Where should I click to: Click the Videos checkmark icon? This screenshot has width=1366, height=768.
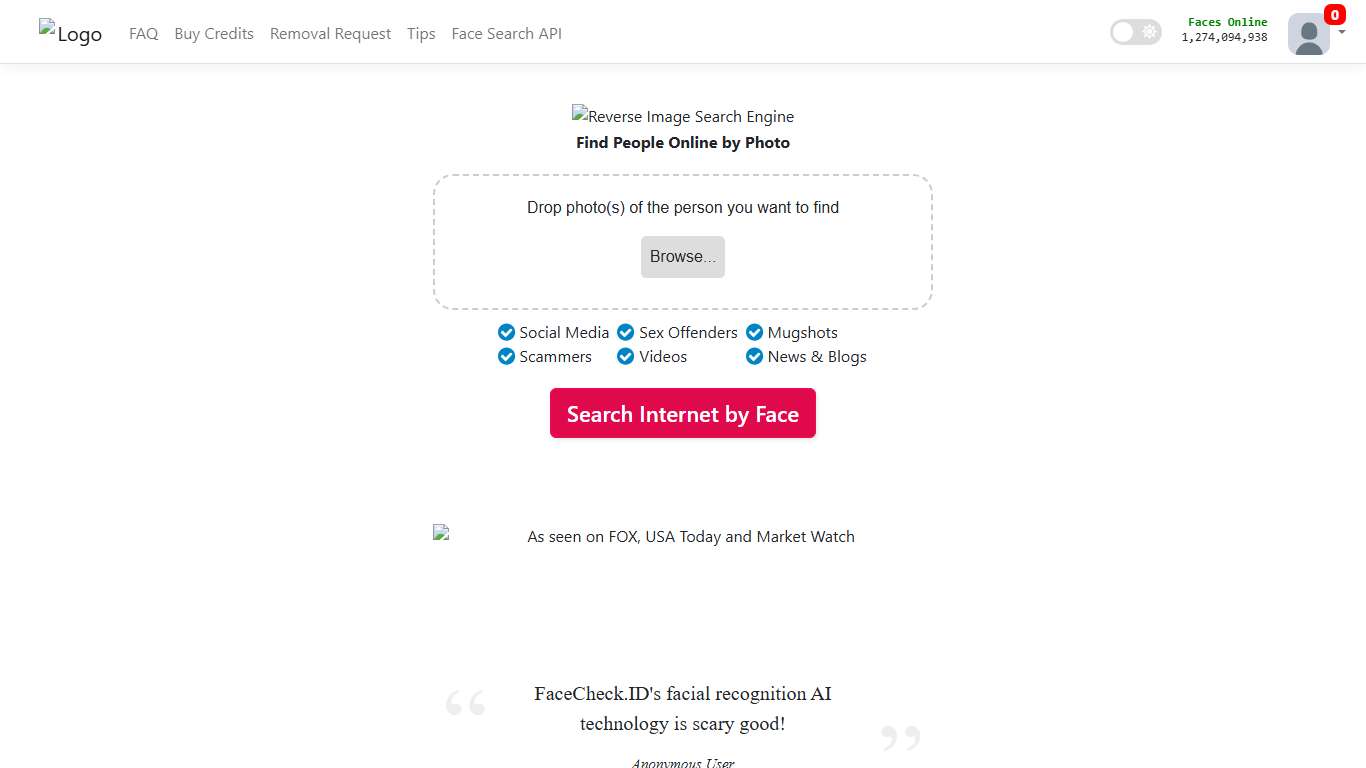point(625,356)
